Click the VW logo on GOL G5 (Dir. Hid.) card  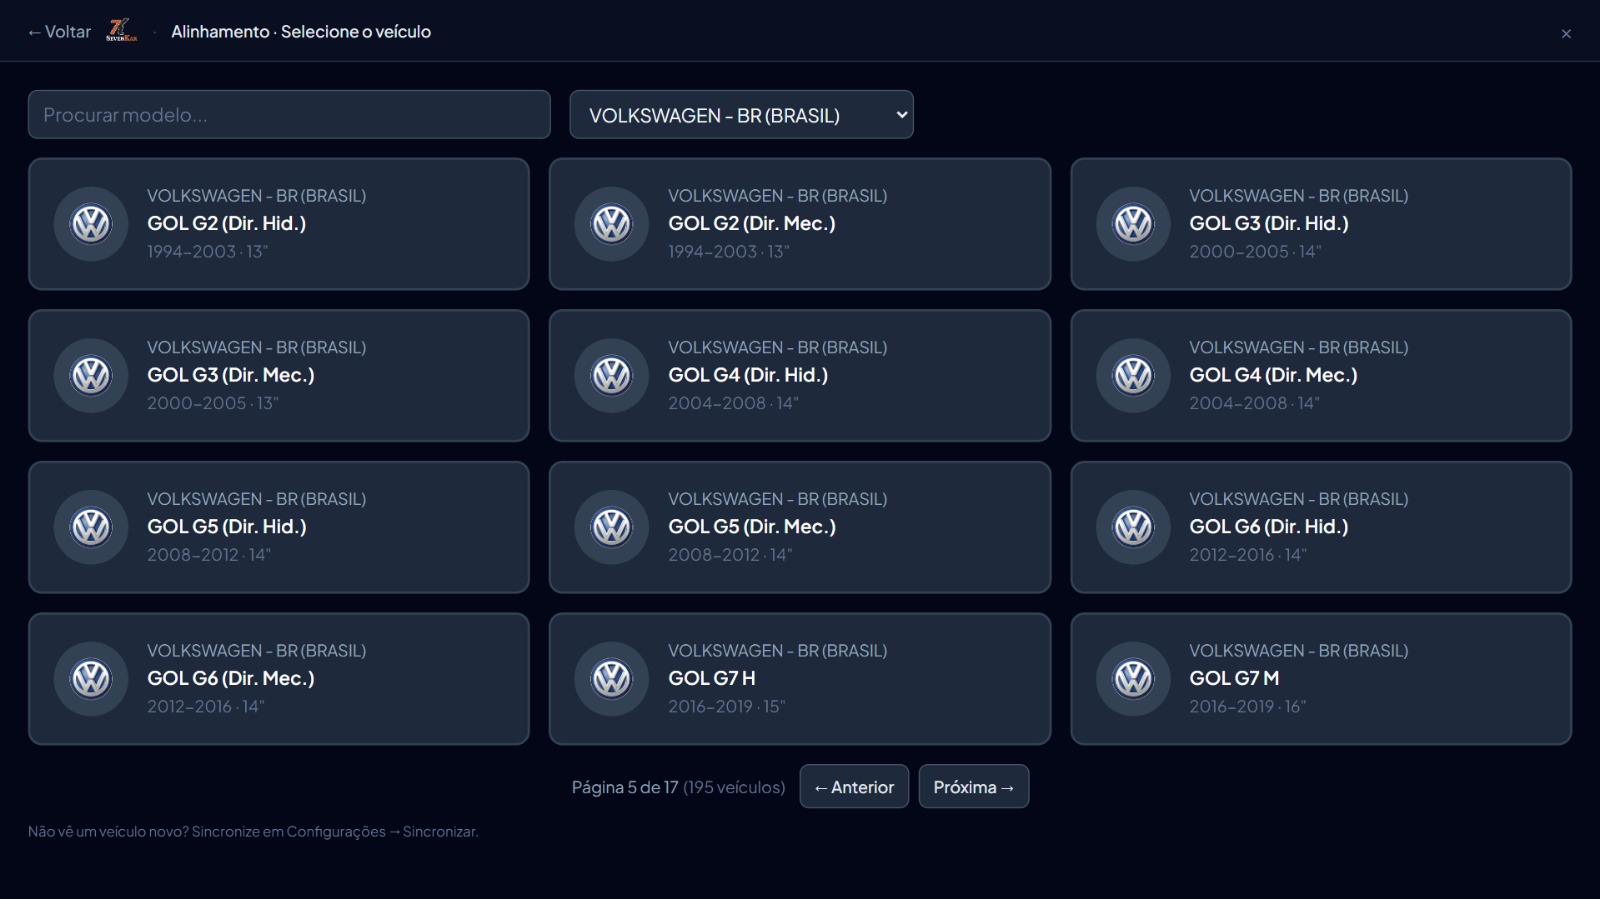click(x=91, y=527)
